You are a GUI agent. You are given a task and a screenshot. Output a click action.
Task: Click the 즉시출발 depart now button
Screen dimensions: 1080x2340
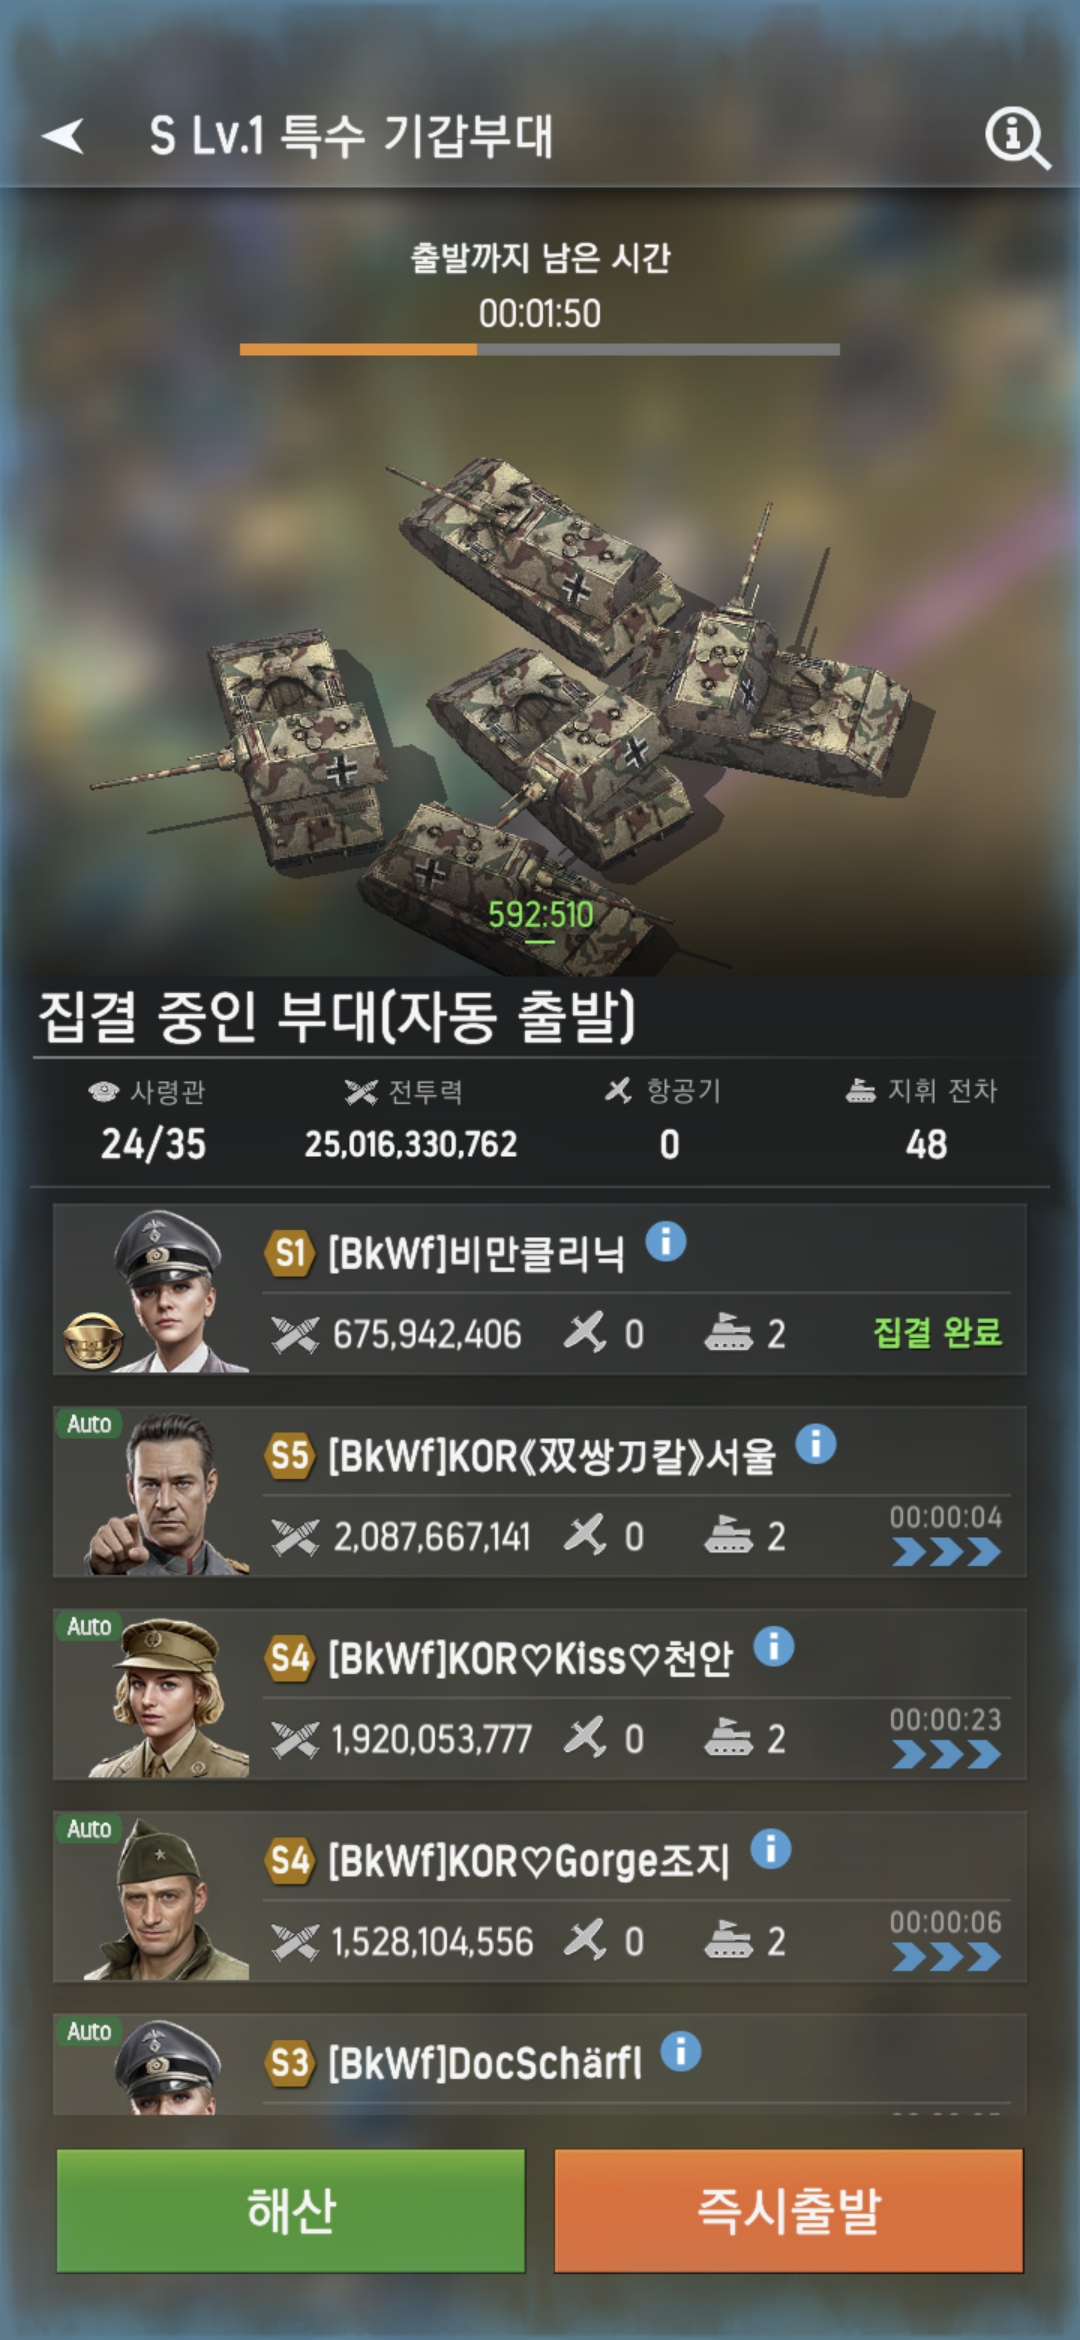(x=789, y=2210)
